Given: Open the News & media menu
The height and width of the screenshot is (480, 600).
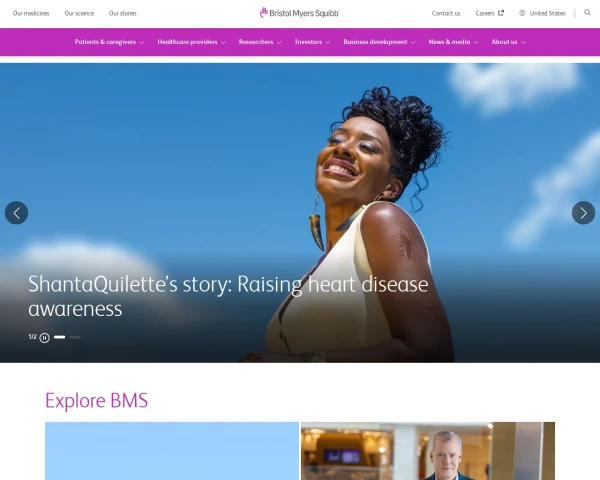Looking at the screenshot, I should [x=453, y=42].
